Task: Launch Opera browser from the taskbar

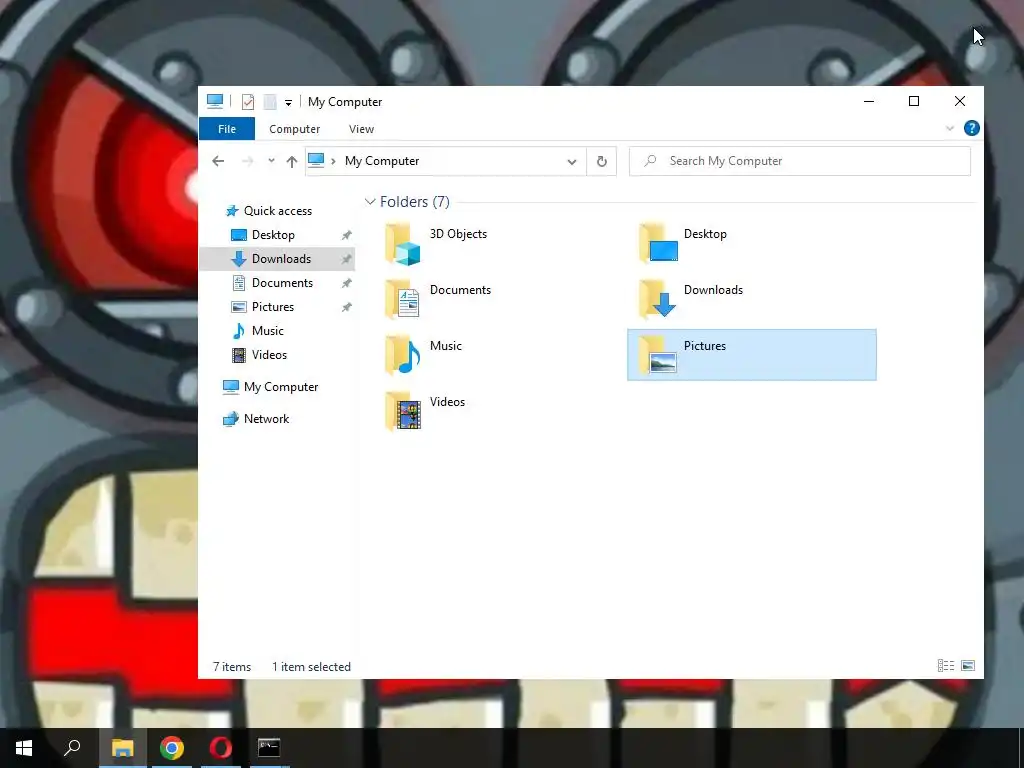Action: [x=221, y=748]
